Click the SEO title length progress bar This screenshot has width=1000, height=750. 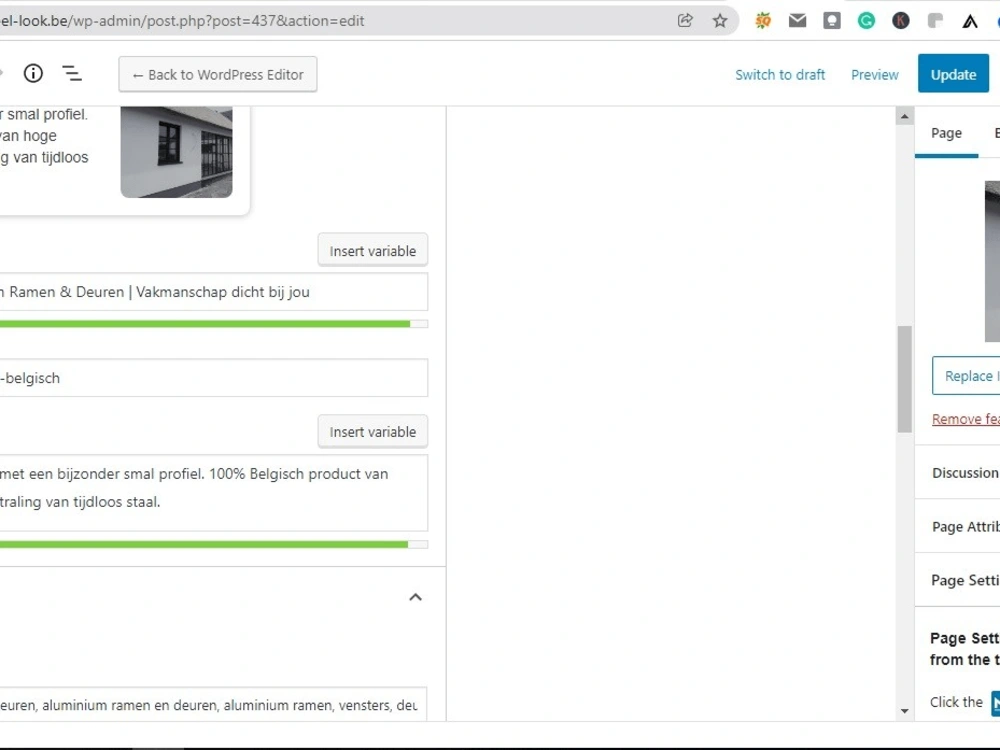point(214,324)
